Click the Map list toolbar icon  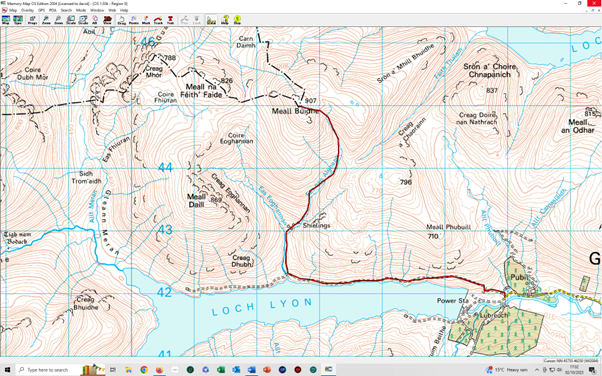coord(6,20)
